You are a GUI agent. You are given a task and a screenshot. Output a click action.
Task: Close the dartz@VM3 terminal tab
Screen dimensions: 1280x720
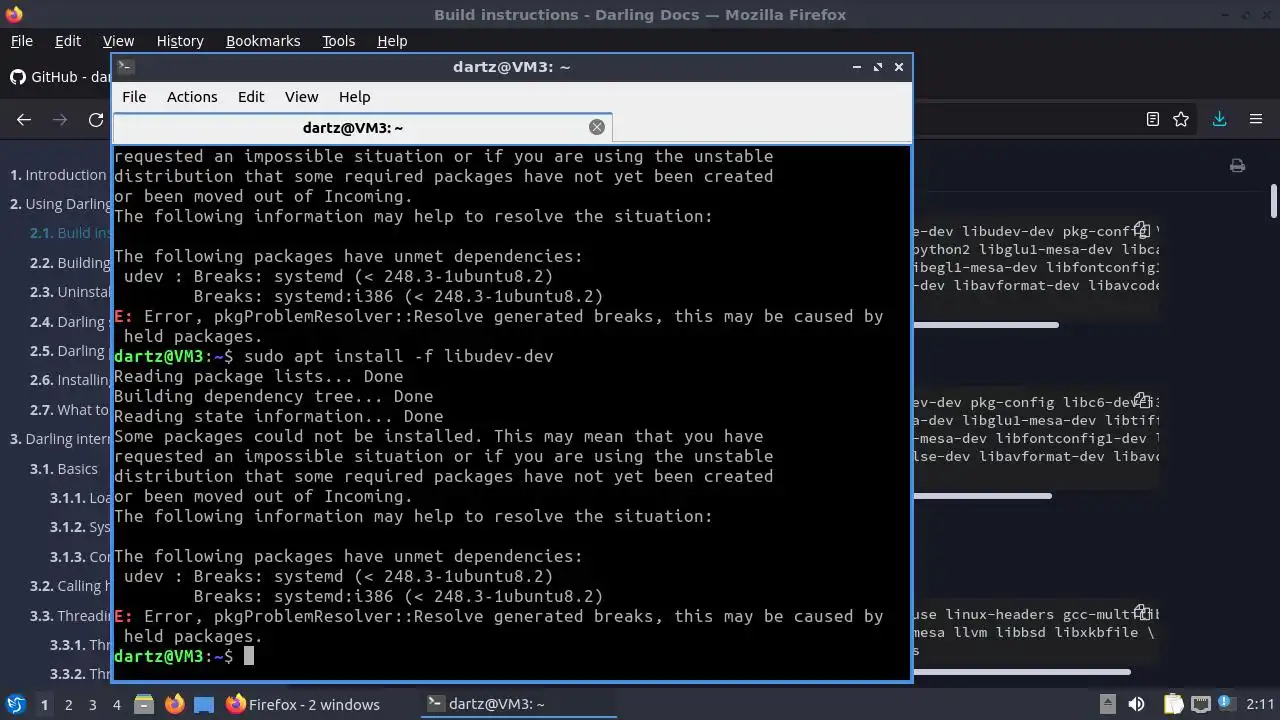click(x=597, y=127)
